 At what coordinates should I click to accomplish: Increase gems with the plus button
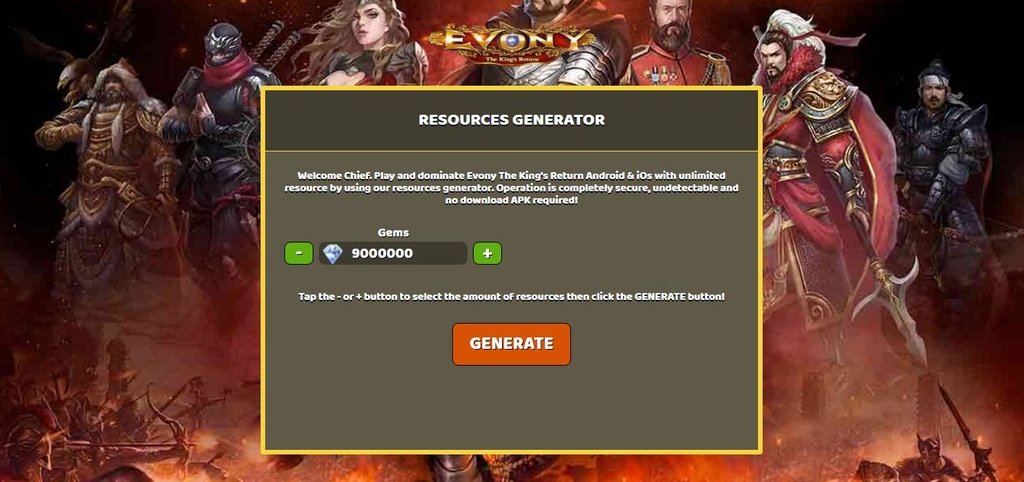(x=487, y=253)
